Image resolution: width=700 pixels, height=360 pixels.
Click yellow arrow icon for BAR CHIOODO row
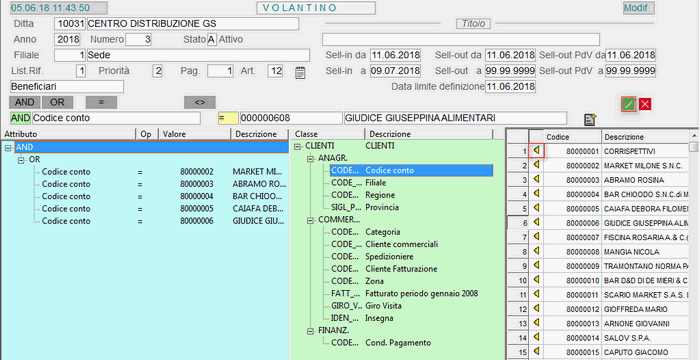coord(536,194)
